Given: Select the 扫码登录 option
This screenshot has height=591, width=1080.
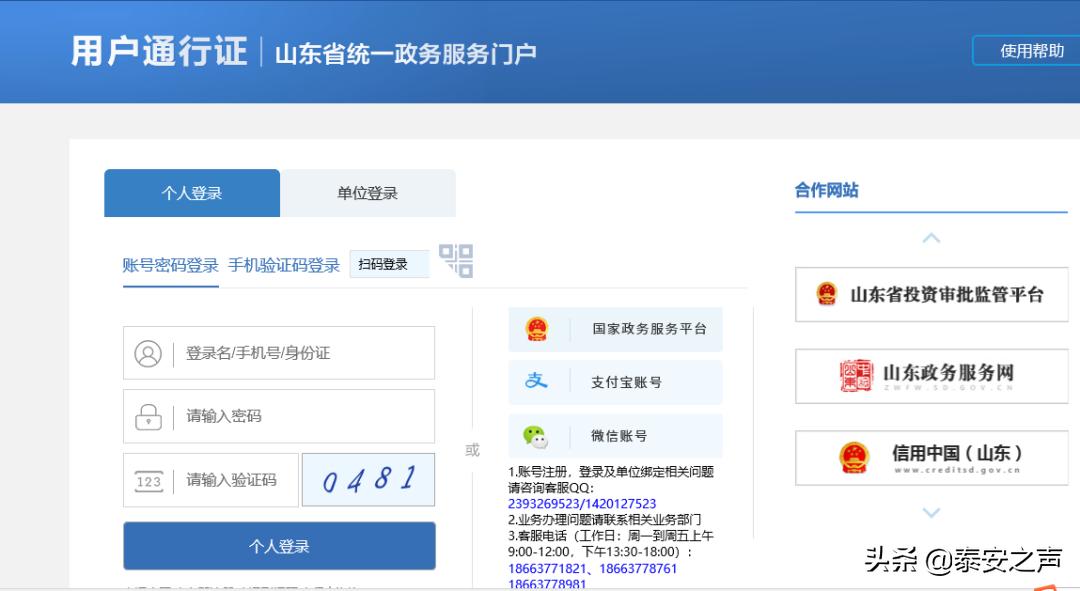Looking at the screenshot, I should coord(389,265).
